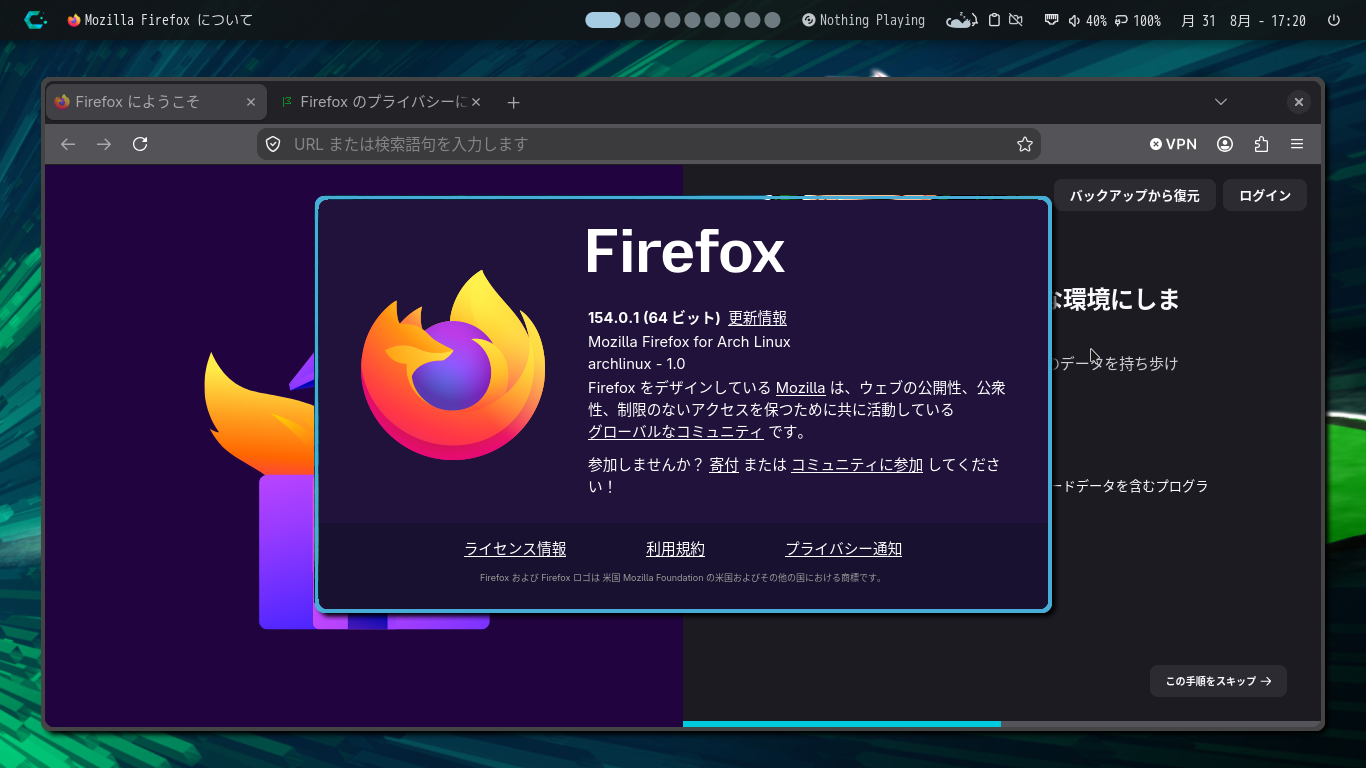Toggle the VPN button in the toolbar

click(1173, 144)
